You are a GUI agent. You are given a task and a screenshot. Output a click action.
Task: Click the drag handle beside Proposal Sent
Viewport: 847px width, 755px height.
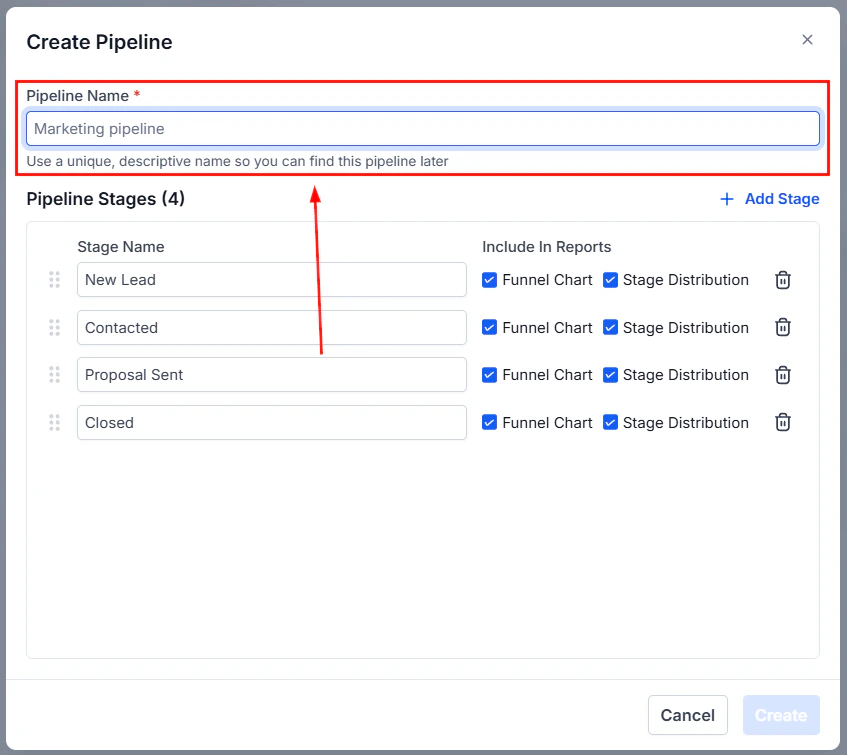55,375
